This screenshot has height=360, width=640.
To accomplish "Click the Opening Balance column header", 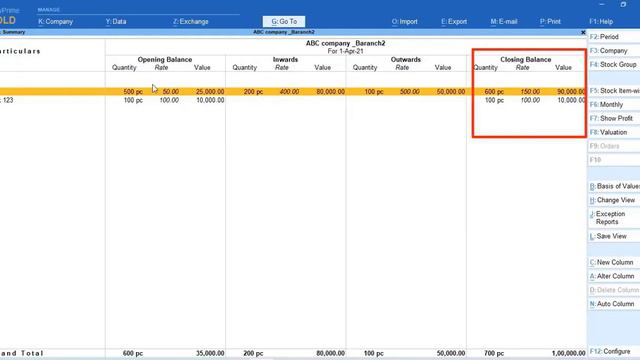I will (x=164, y=60).
